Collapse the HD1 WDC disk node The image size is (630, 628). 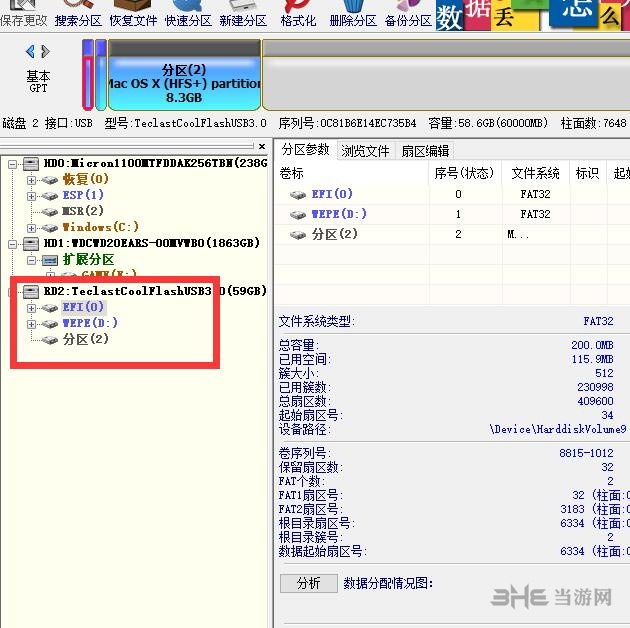[12, 244]
